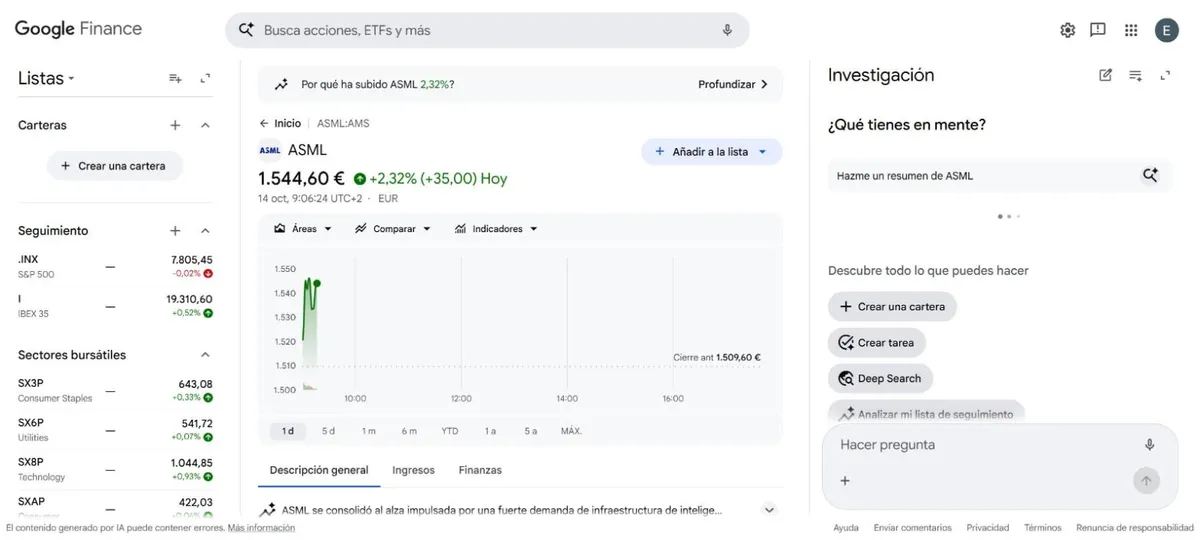1200x540 pixels.
Task: Open the Listas dropdown
Action: 46,79
